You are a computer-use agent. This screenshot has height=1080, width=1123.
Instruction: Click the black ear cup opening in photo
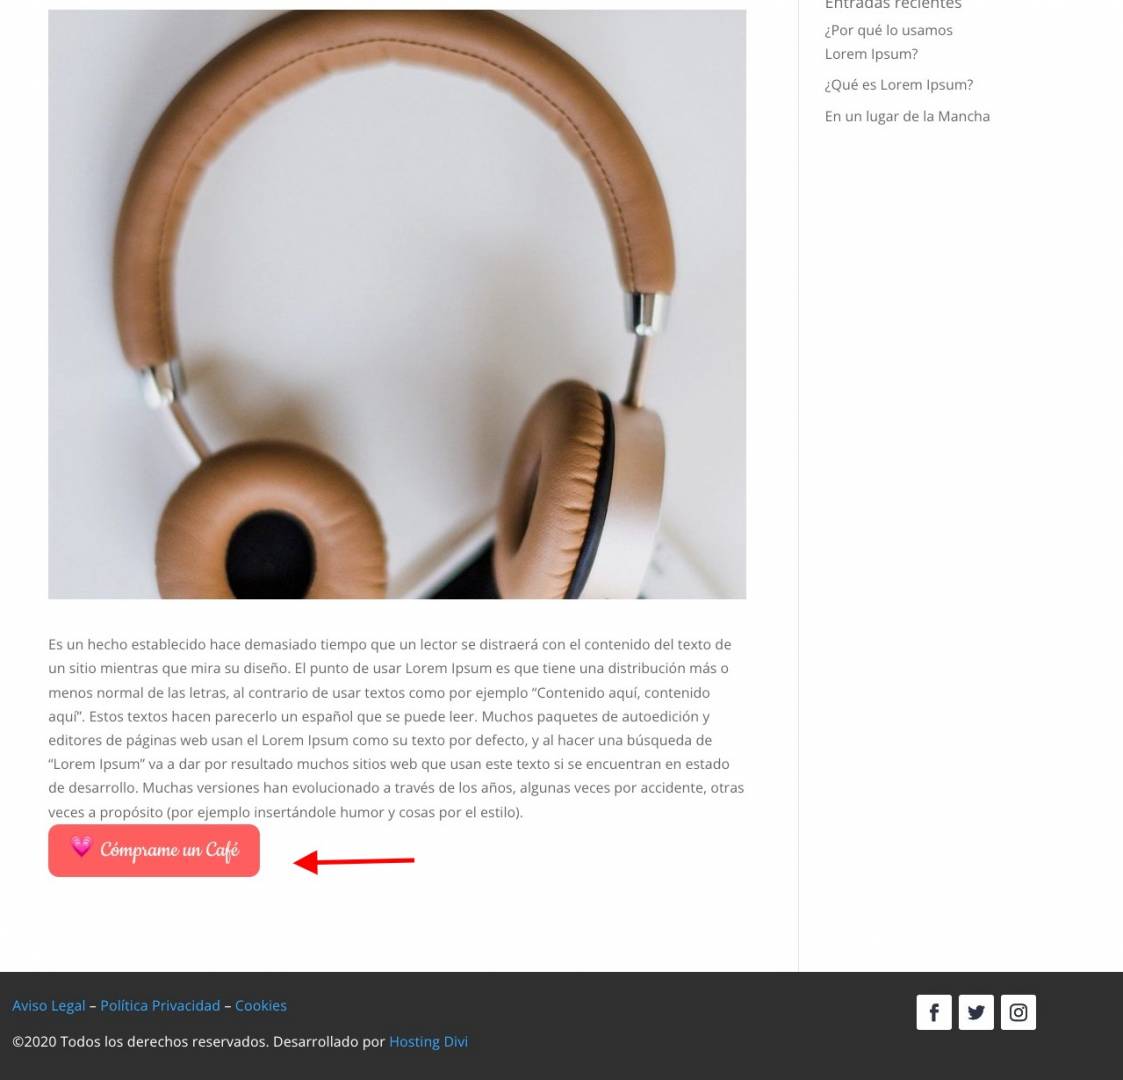pos(270,556)
